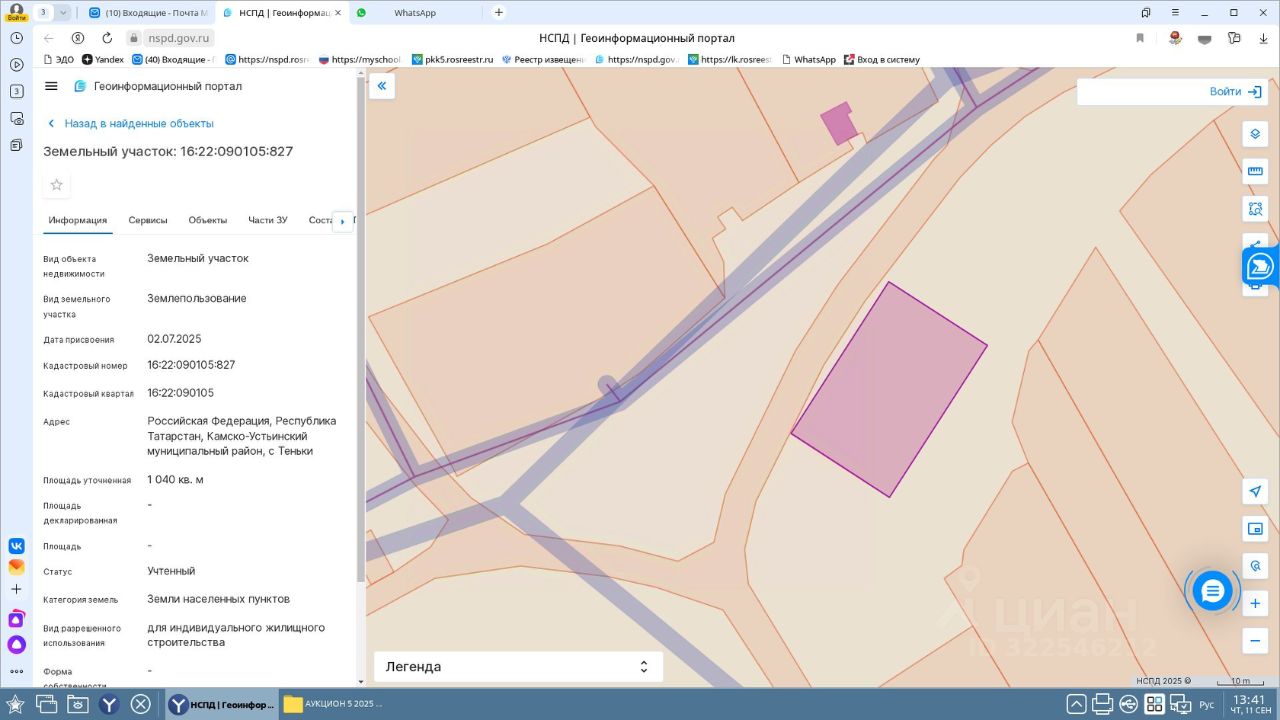
Task: Switch to the Входящие - Почта browser tab
Action: click(148, 12)
